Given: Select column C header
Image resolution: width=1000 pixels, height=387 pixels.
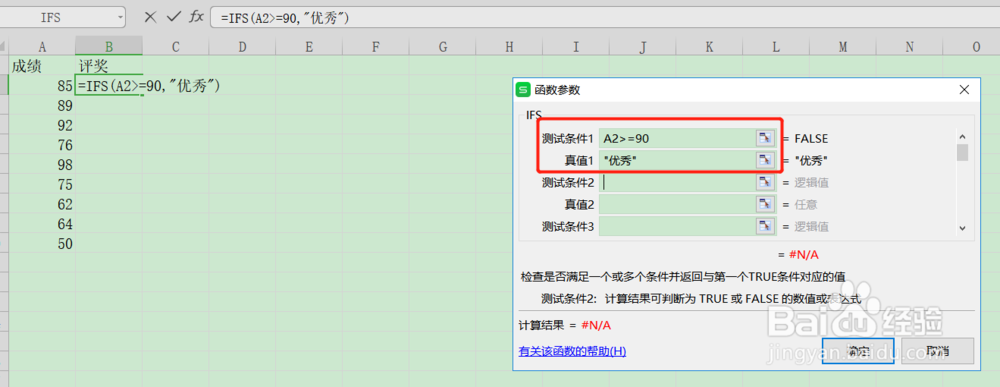Looking at the screenshot, I should tap(175, 46).
